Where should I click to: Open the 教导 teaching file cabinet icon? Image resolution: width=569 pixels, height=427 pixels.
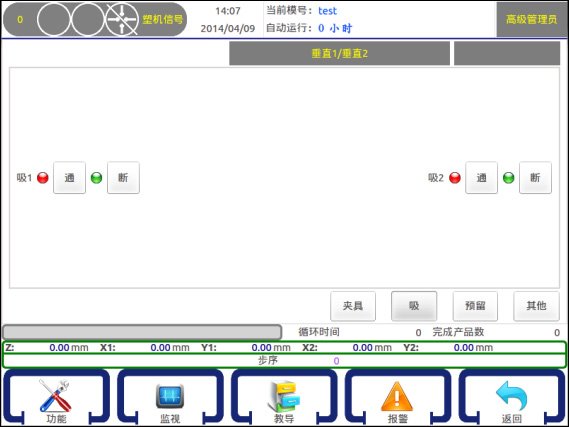pos(284,397)
